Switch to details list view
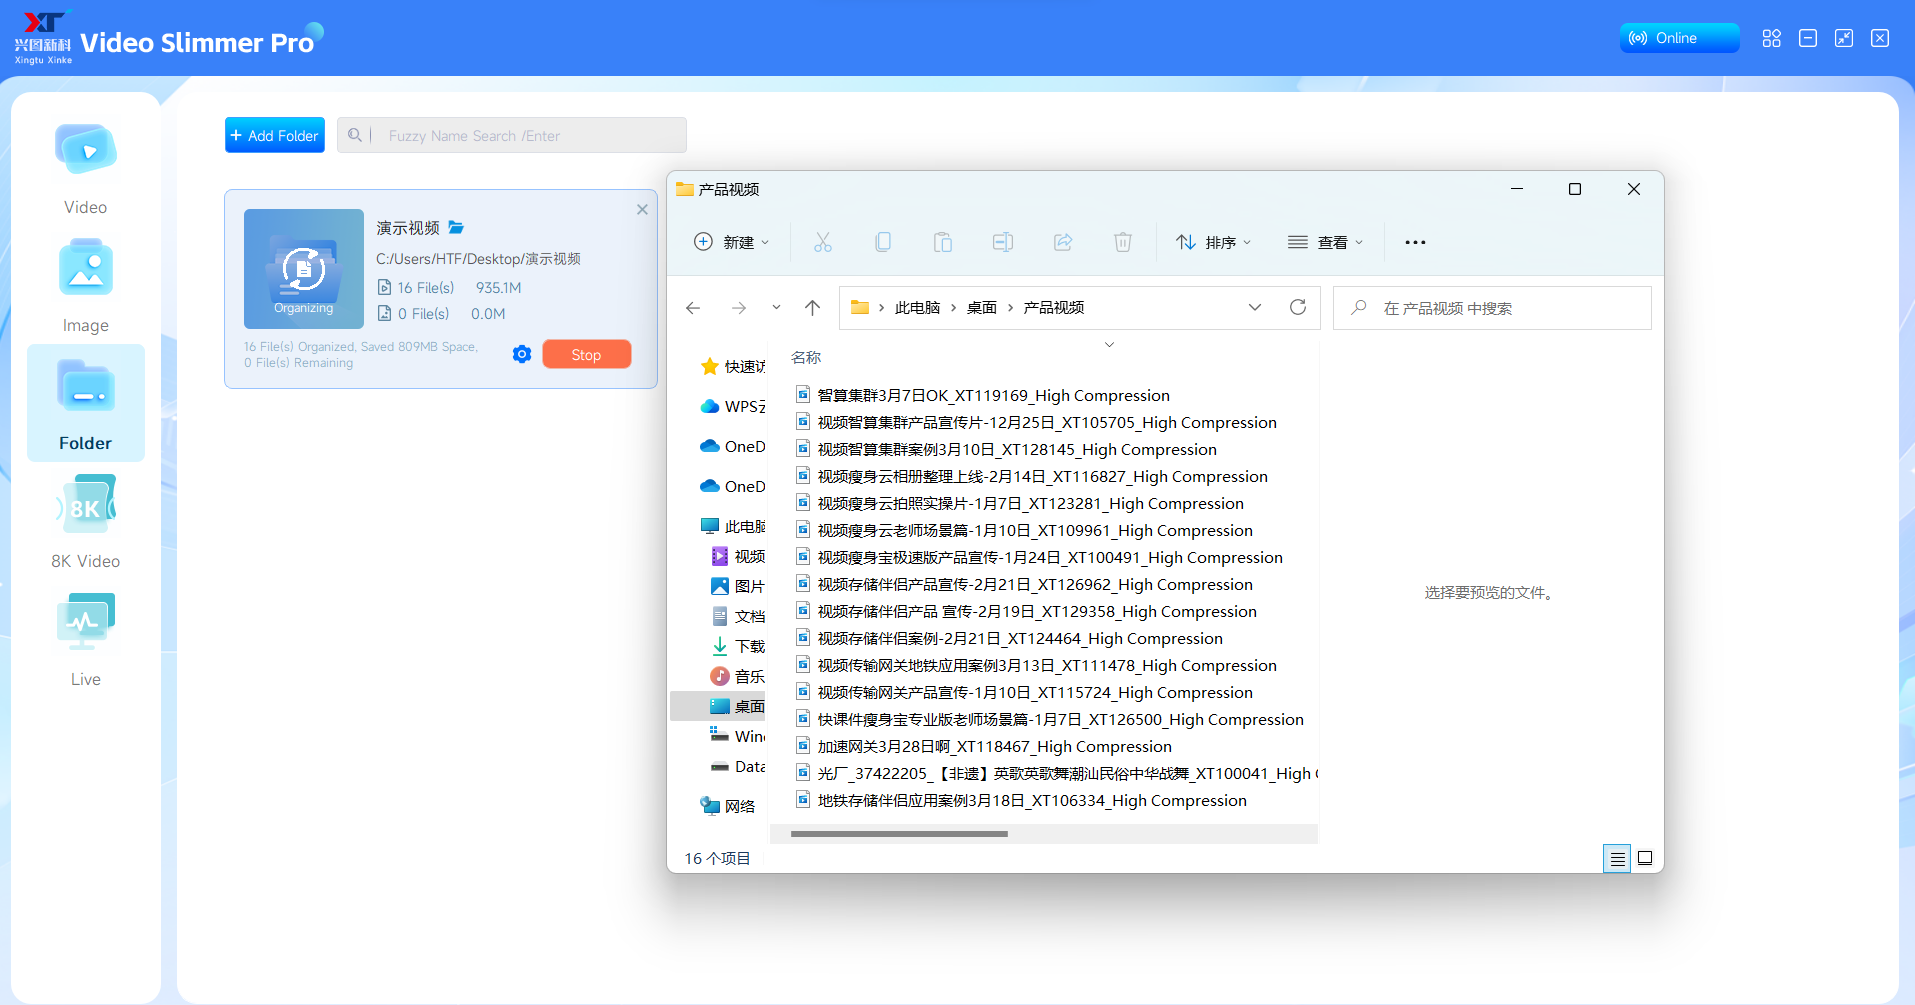Viewport: 1915px width, 1005px height. pyautogui.click(x=1616, y=858)
